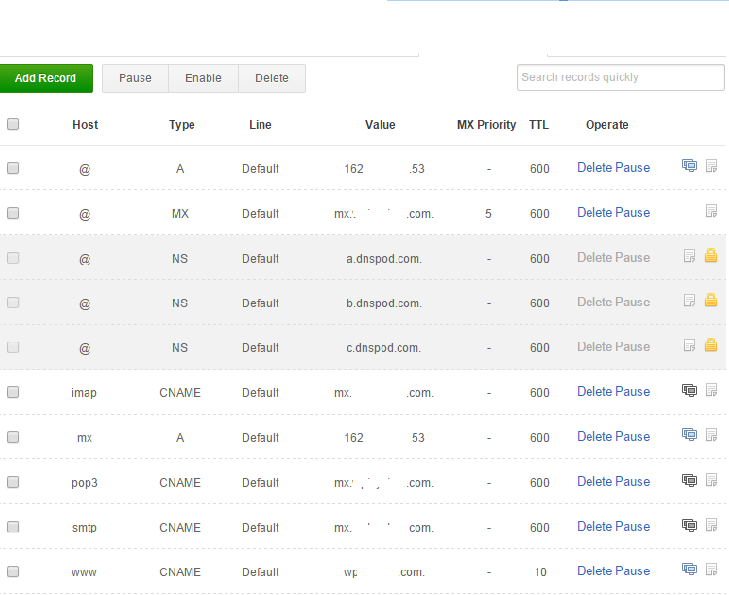Tick the checkbox for the www record

(x=13, y=572)
